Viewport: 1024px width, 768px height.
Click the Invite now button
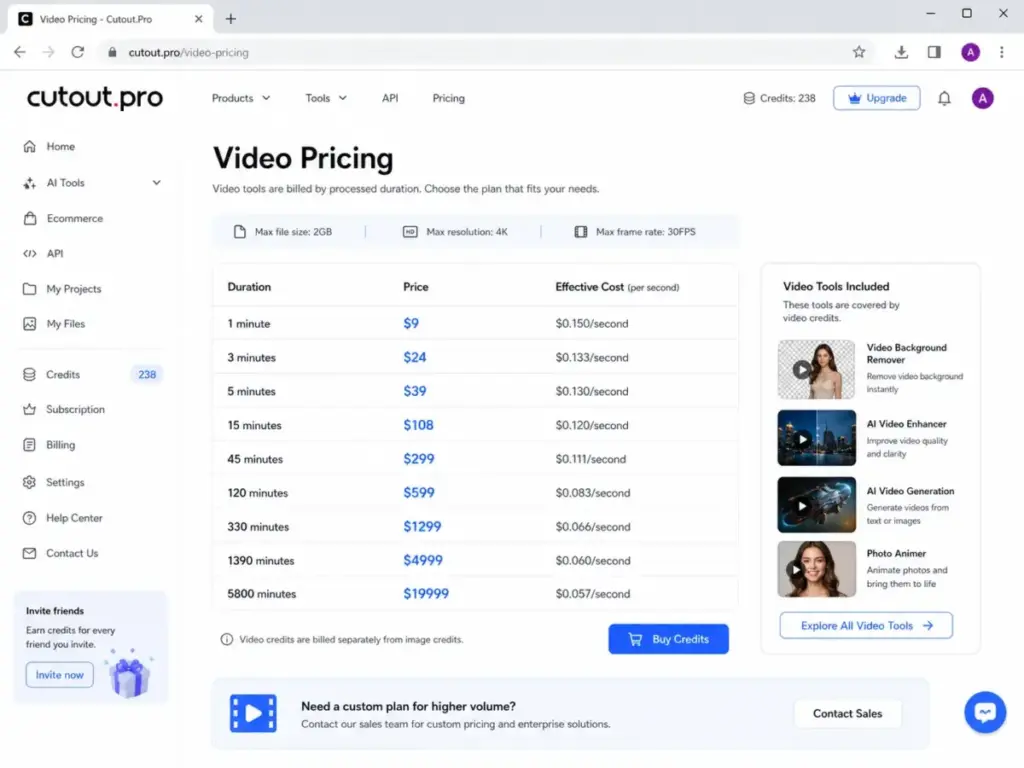coord(59,675)
